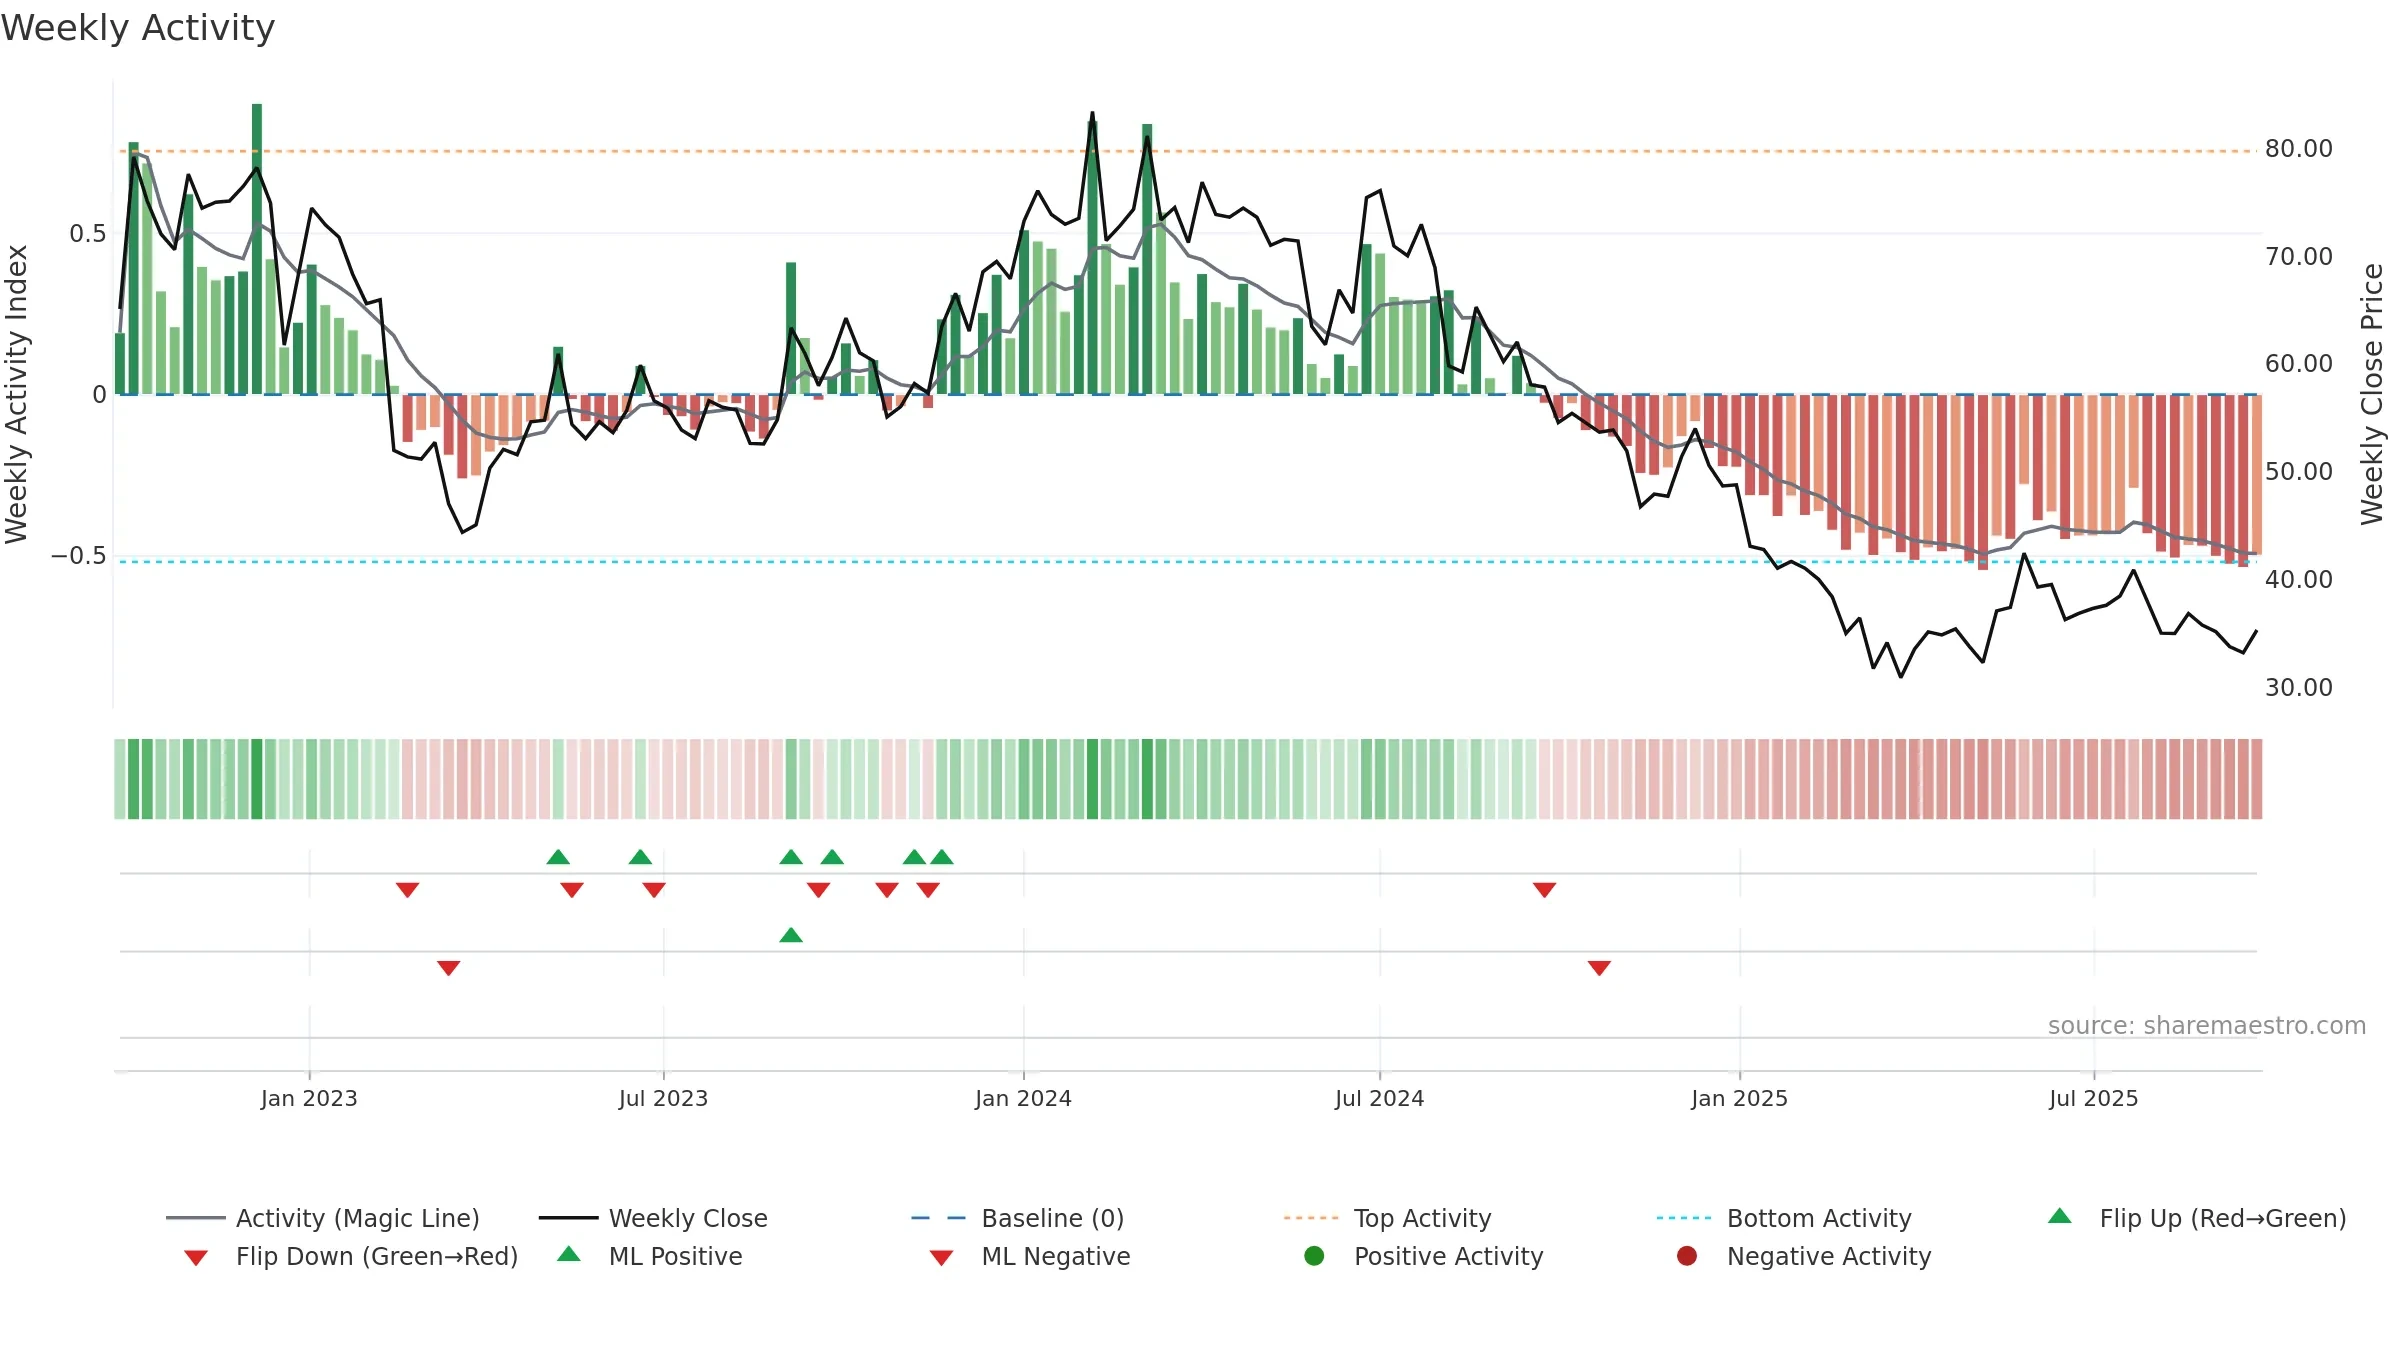
Task: Click the 'Jan 2023' x-axis label
Action: pos(309,1098)
